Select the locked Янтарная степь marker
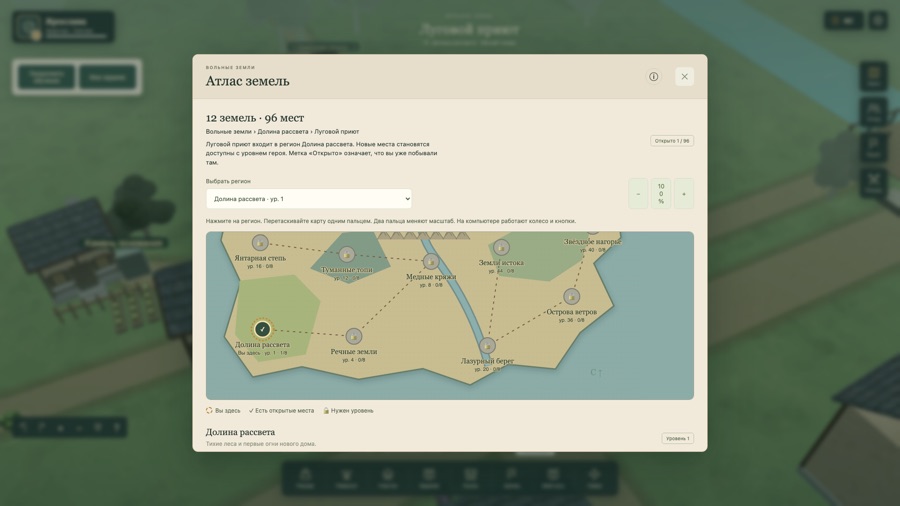The width and height of the screenshot is (900, 506). click(260, 243)
